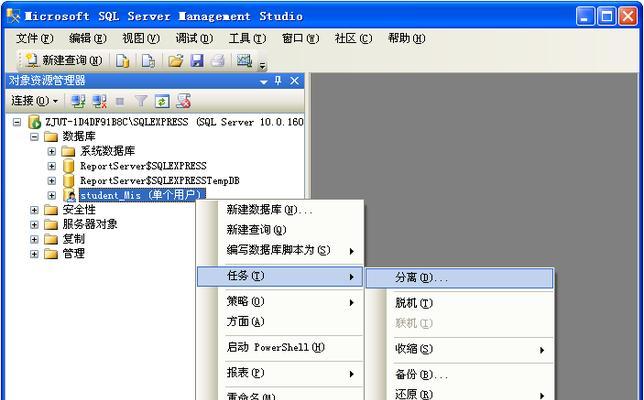Click the Activity Monitor toolbar icon
This screenshot has height=400, width=644.
(244, 60)
